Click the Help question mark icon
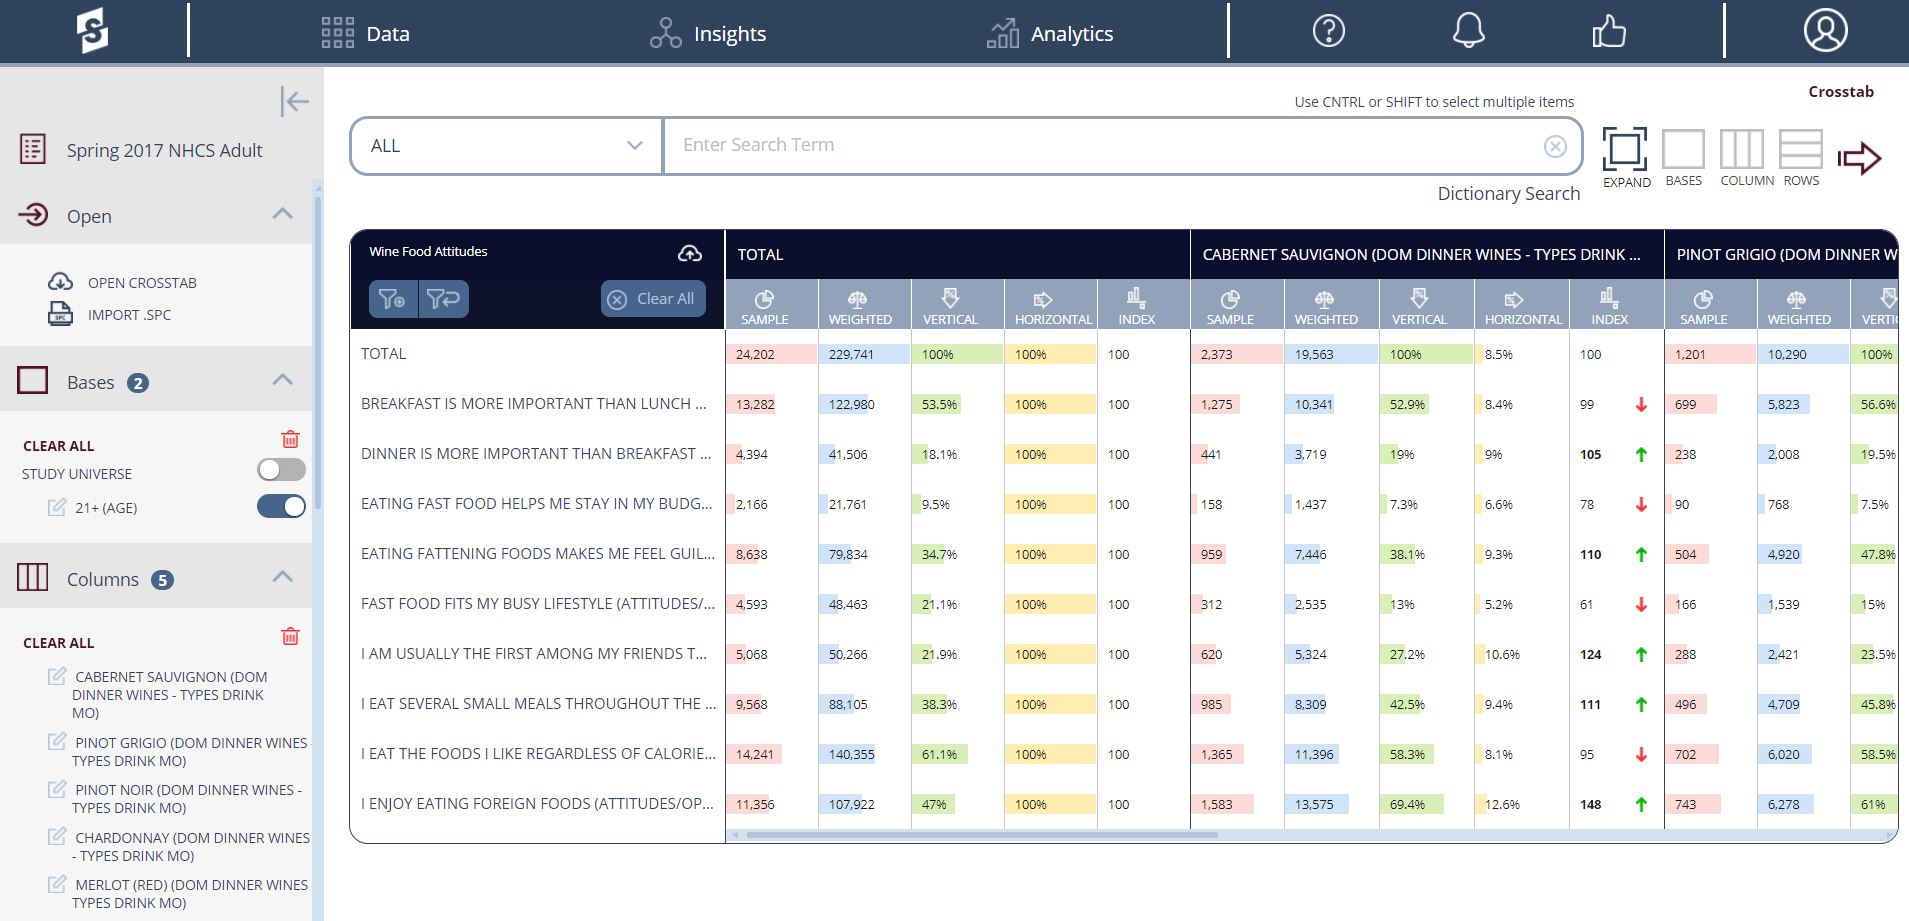1909x921 pixels. (x=1328, y=32)
